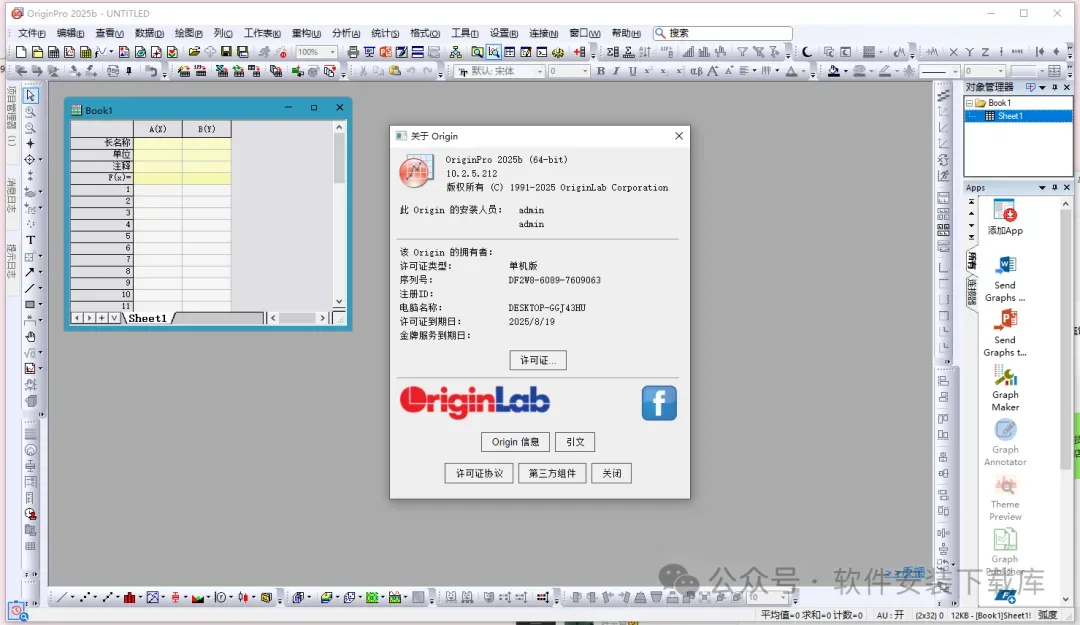
Task: Set column as Y designation icon
Action: (x=969, y=52)
